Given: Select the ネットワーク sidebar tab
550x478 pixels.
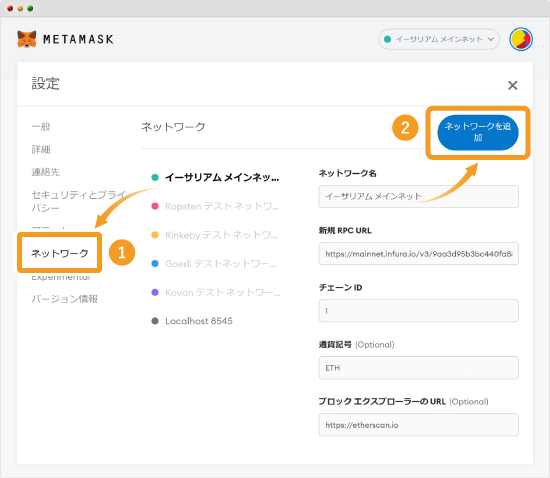Looking at the screenshot, I should 60,253.
